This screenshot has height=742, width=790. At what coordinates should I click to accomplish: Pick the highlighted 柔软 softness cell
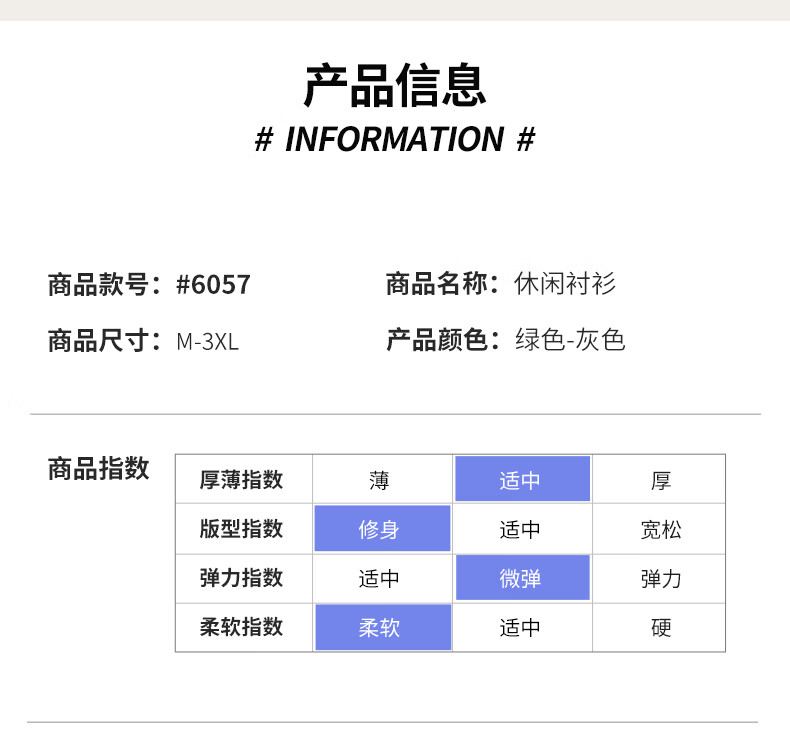tap(379, 627)
